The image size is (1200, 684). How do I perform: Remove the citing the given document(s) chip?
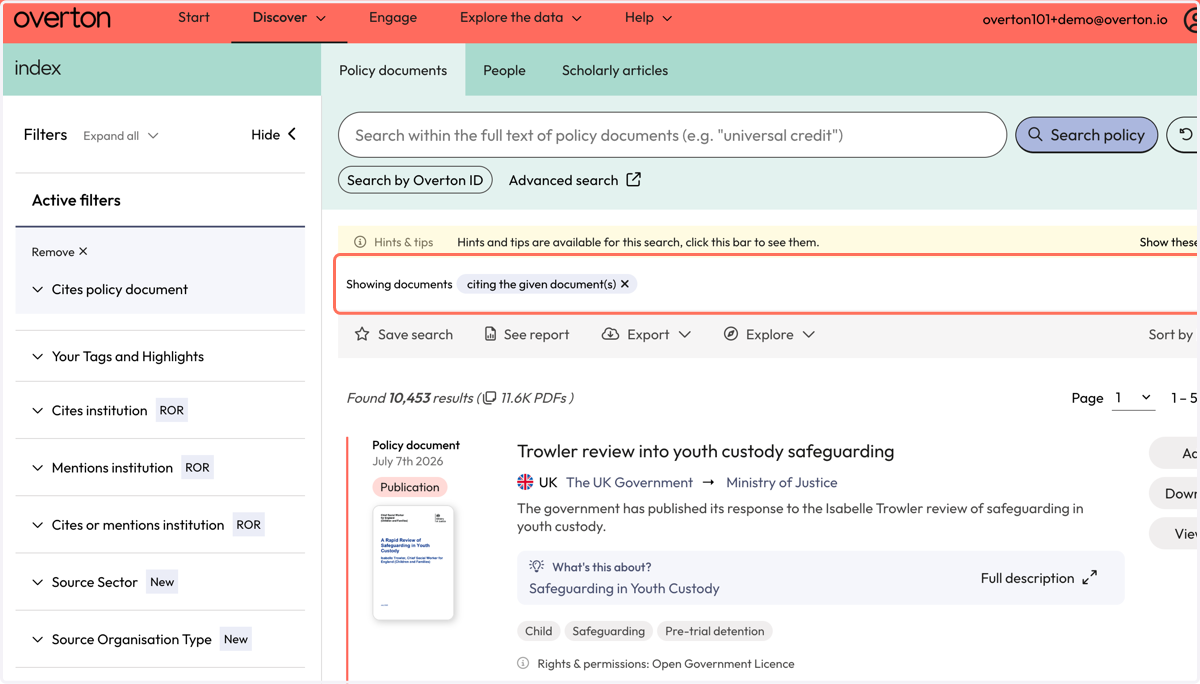625,284
